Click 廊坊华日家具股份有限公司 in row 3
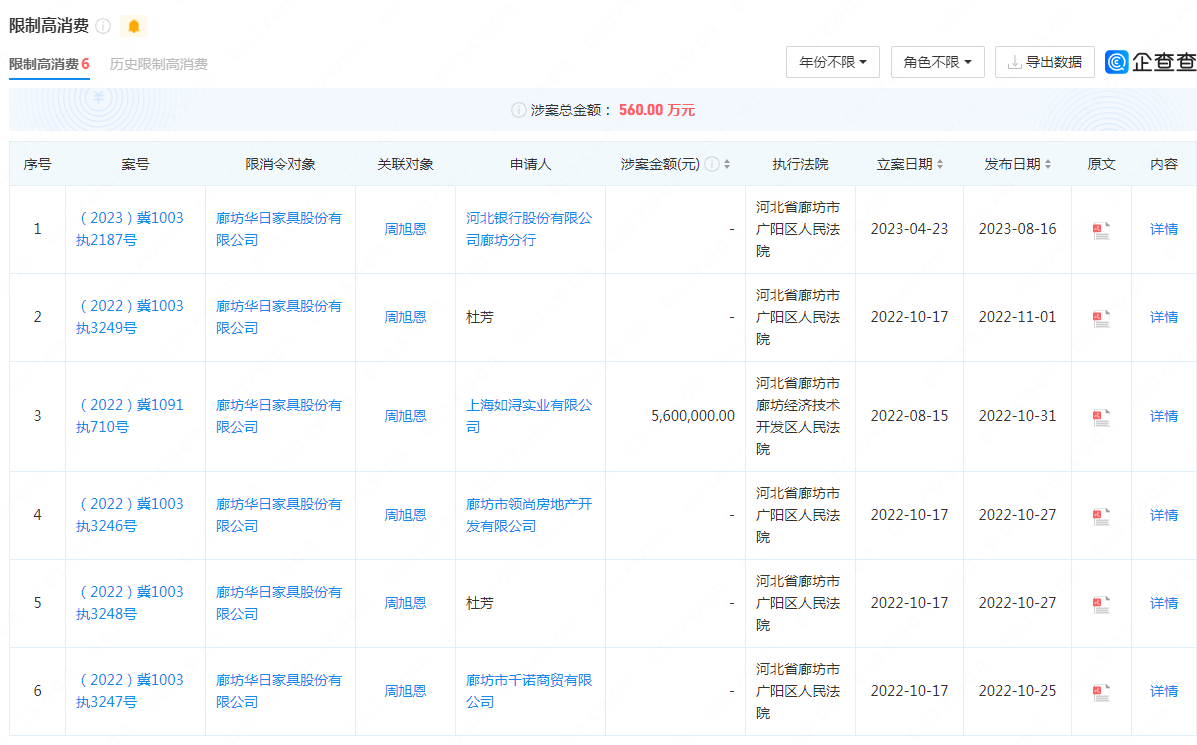 (279, 416)
